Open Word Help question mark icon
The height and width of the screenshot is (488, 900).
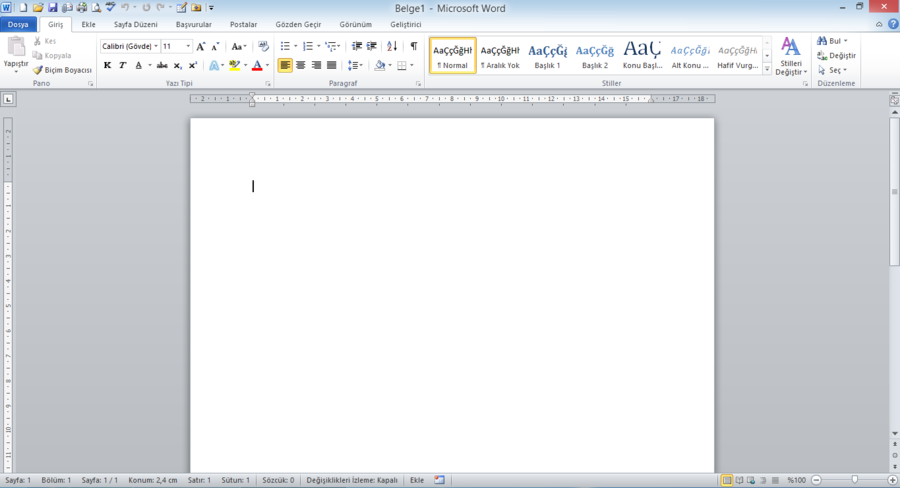click(893, 24)
